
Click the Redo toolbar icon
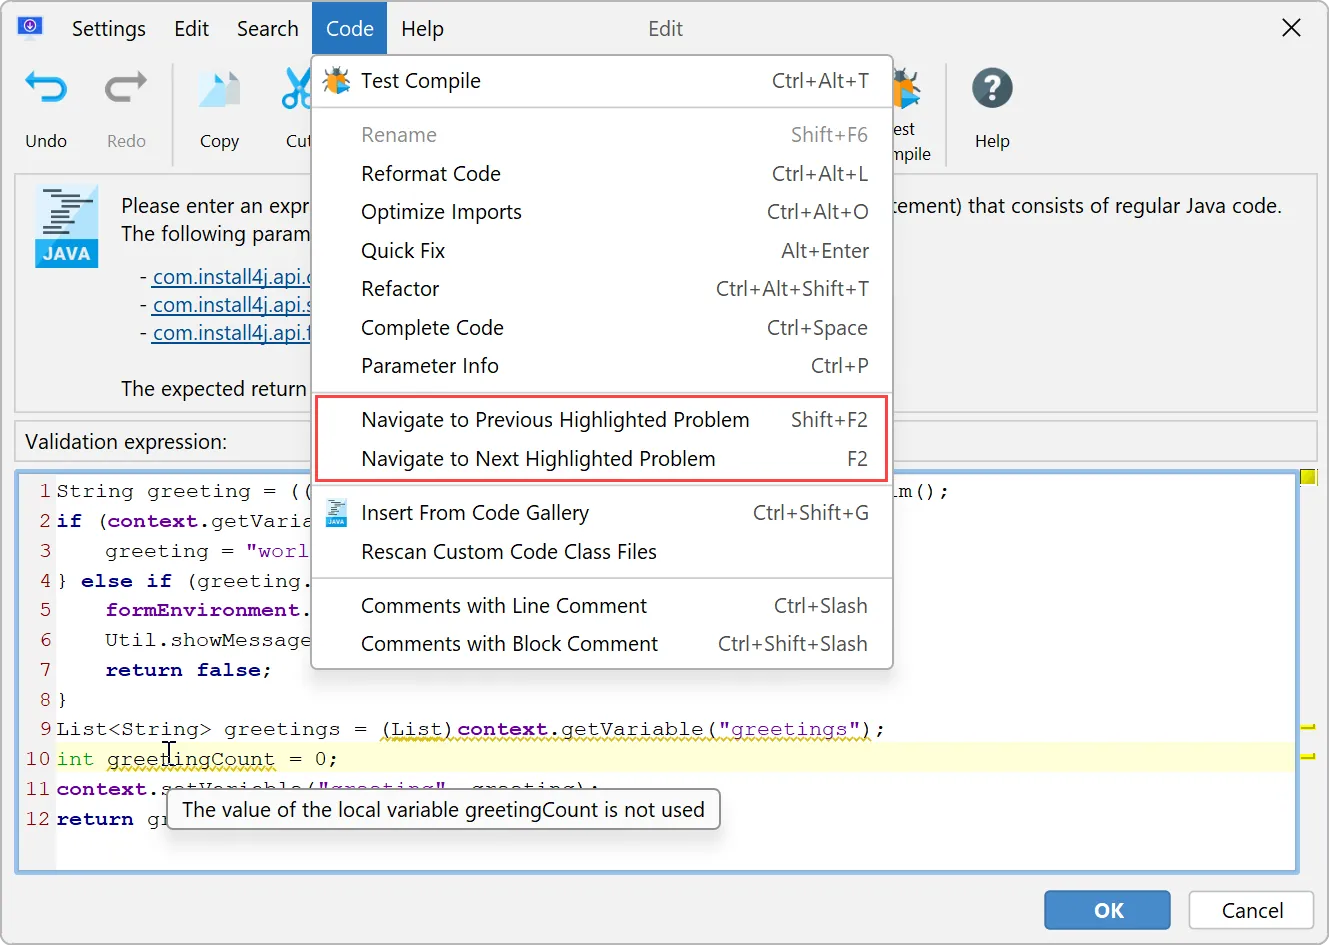[x=126, y=89]
